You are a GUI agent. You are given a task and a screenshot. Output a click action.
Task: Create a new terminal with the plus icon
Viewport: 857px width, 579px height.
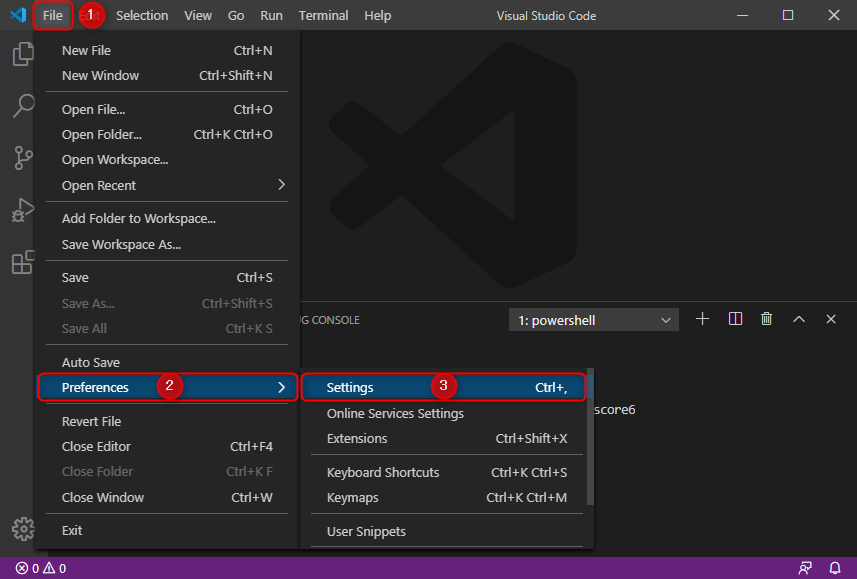[x=702, y=318]
